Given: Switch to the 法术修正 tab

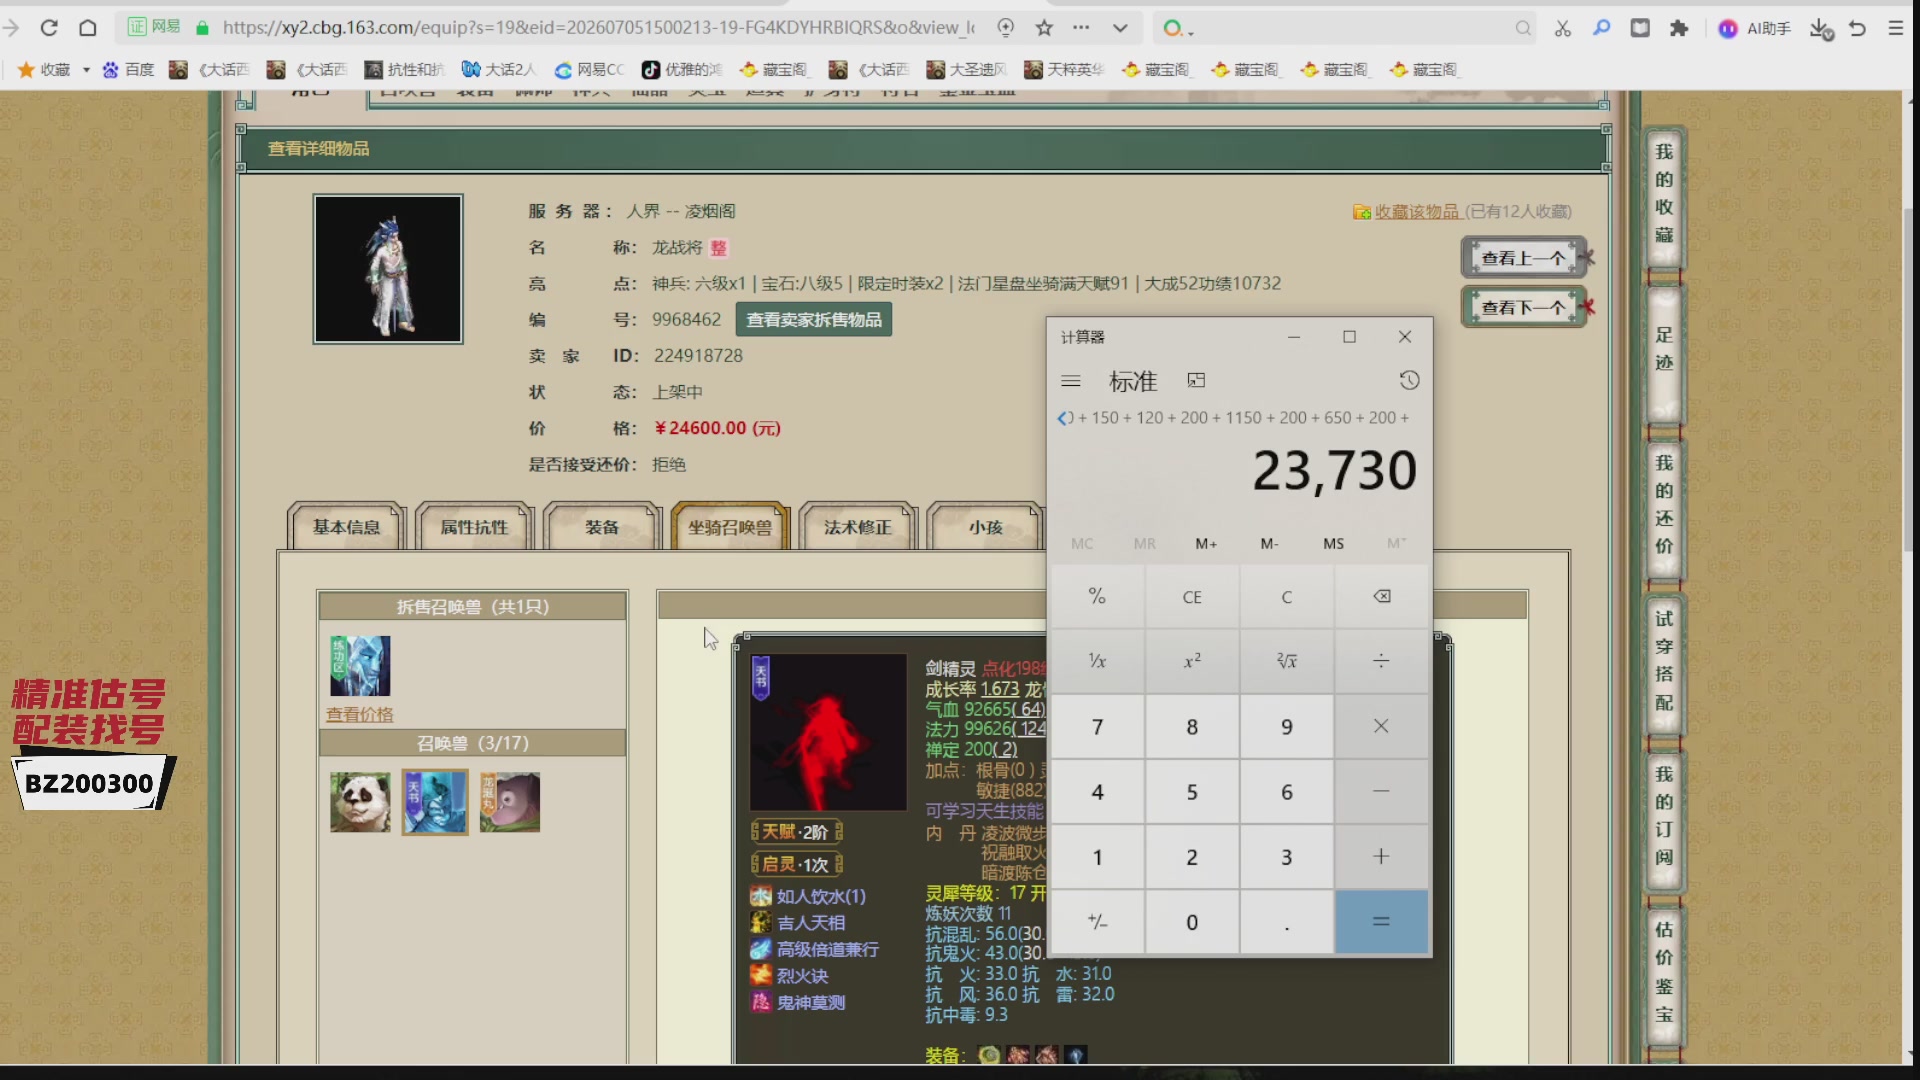Looking at the screenshot, I should [x=858, y=527].
